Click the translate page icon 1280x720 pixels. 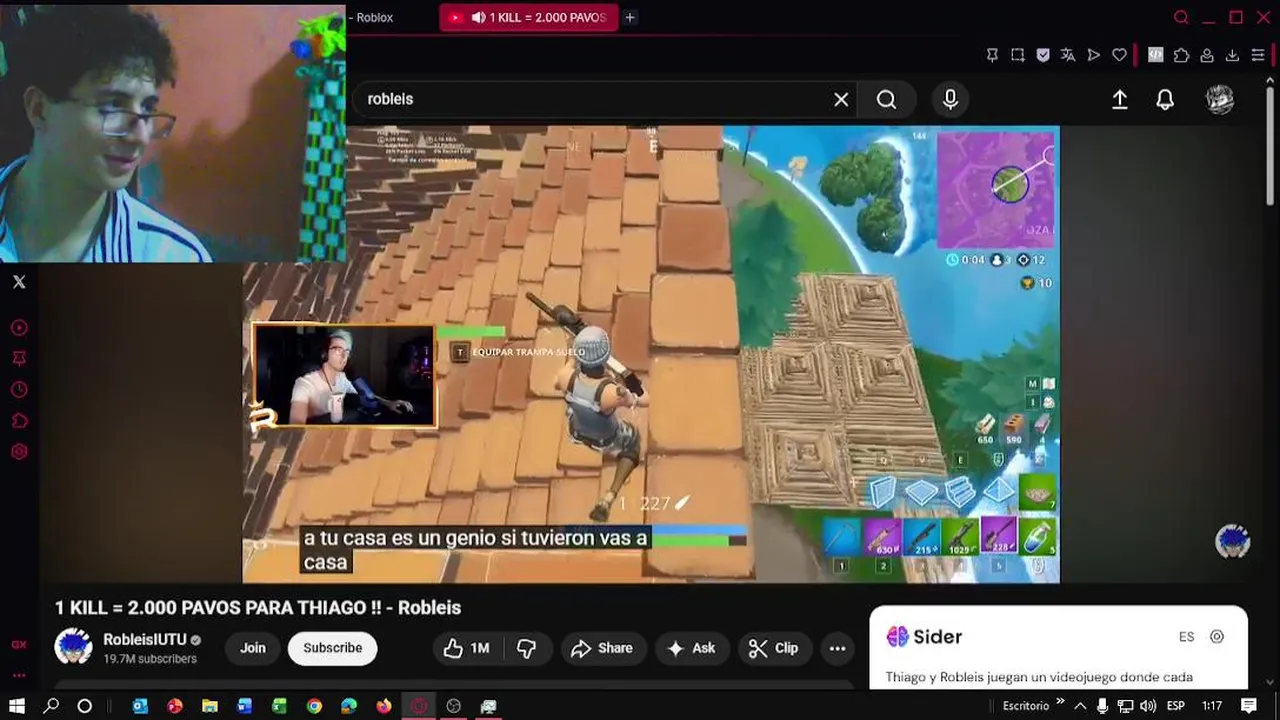pos(1068,55)
